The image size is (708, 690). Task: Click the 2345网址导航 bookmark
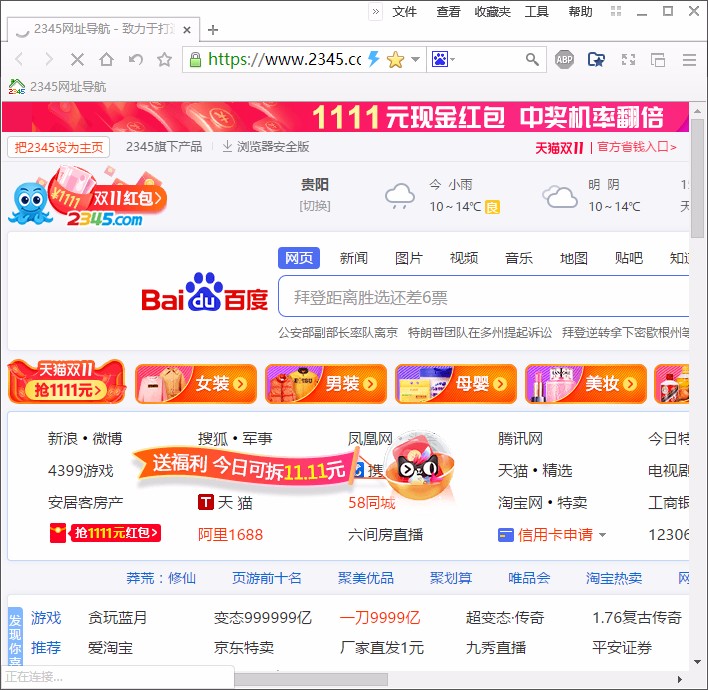(x=57, y=86)
